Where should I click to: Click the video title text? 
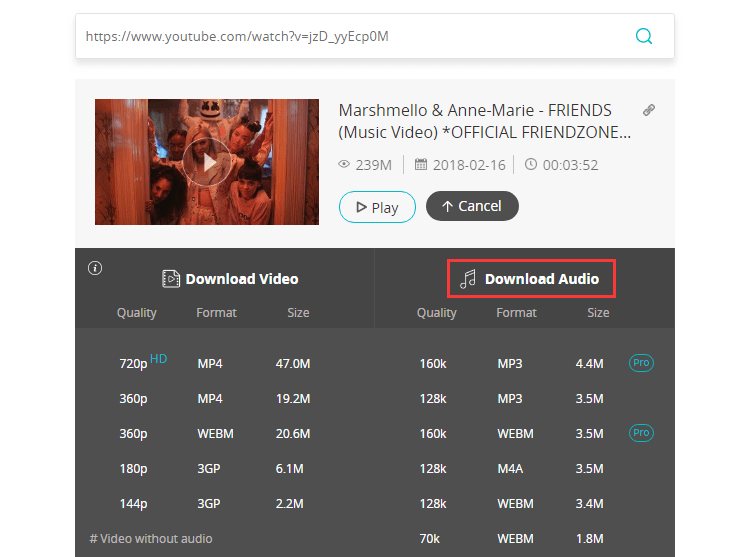[x=485, y=121]
